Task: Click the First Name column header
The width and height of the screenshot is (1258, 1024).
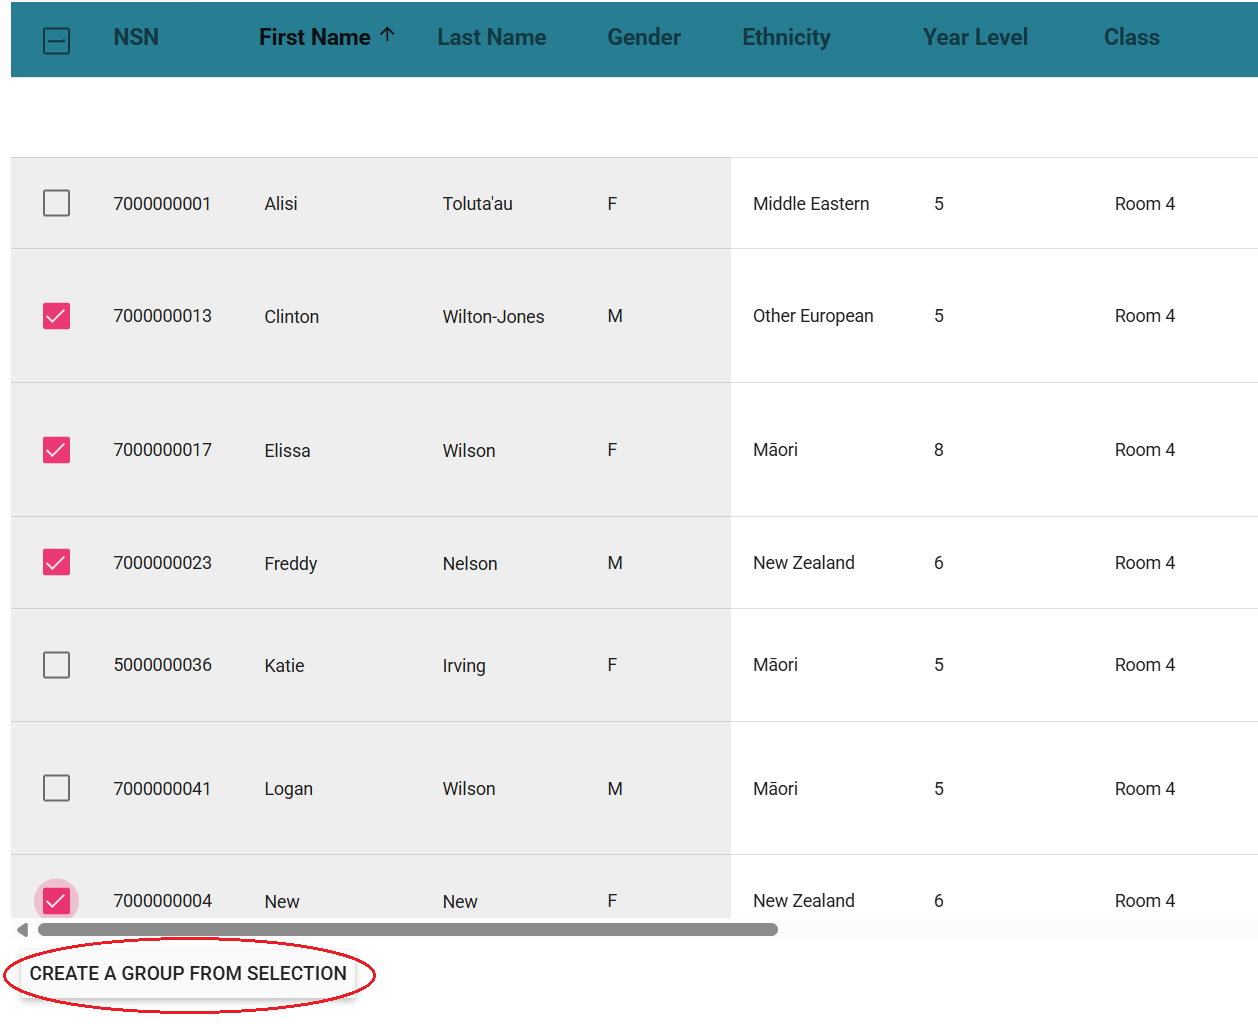Action: point(314,38)
